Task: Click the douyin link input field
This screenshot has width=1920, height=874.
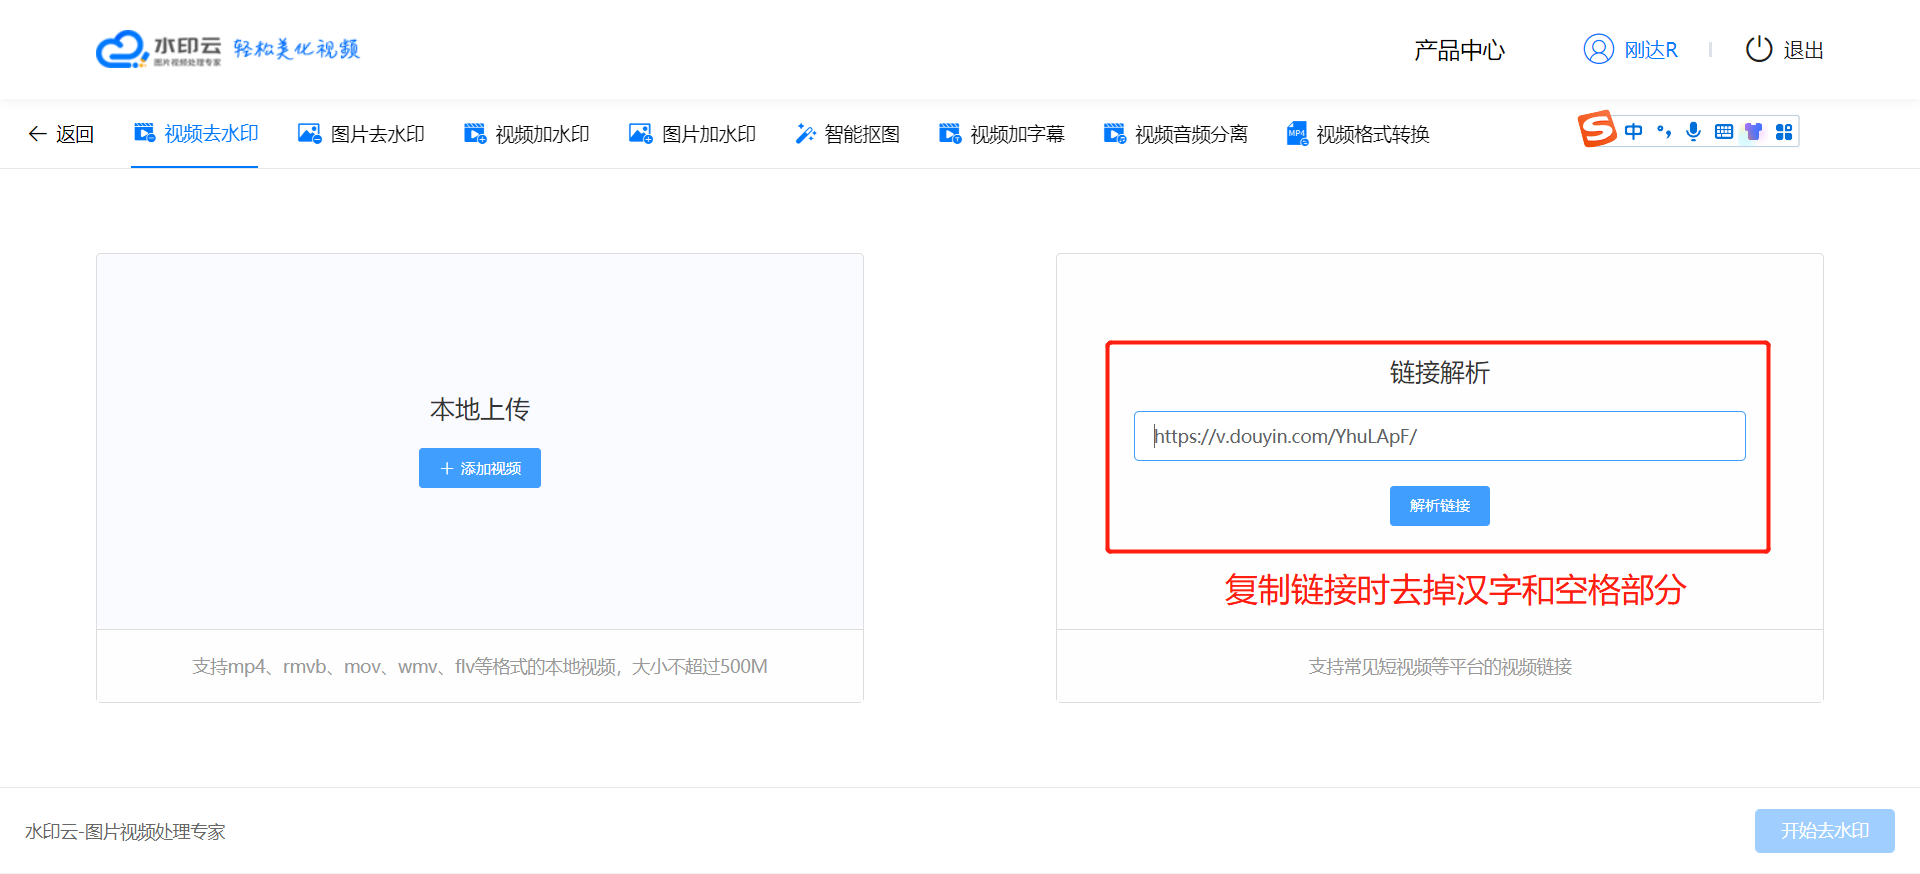Action: click(x=1439, y=436)
